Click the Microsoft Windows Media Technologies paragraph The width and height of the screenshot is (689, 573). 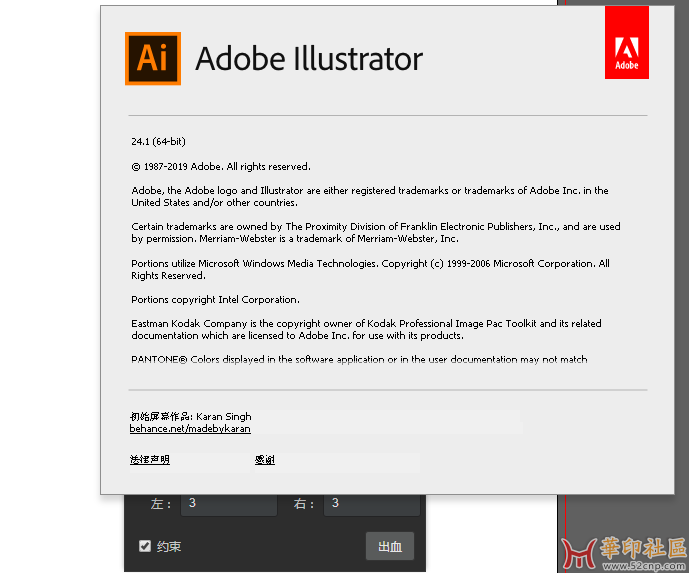[370, 269]
